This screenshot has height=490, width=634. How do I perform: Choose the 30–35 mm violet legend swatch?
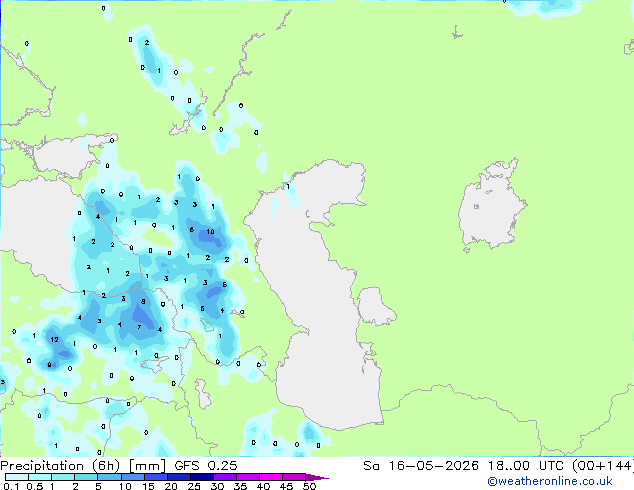224,477
